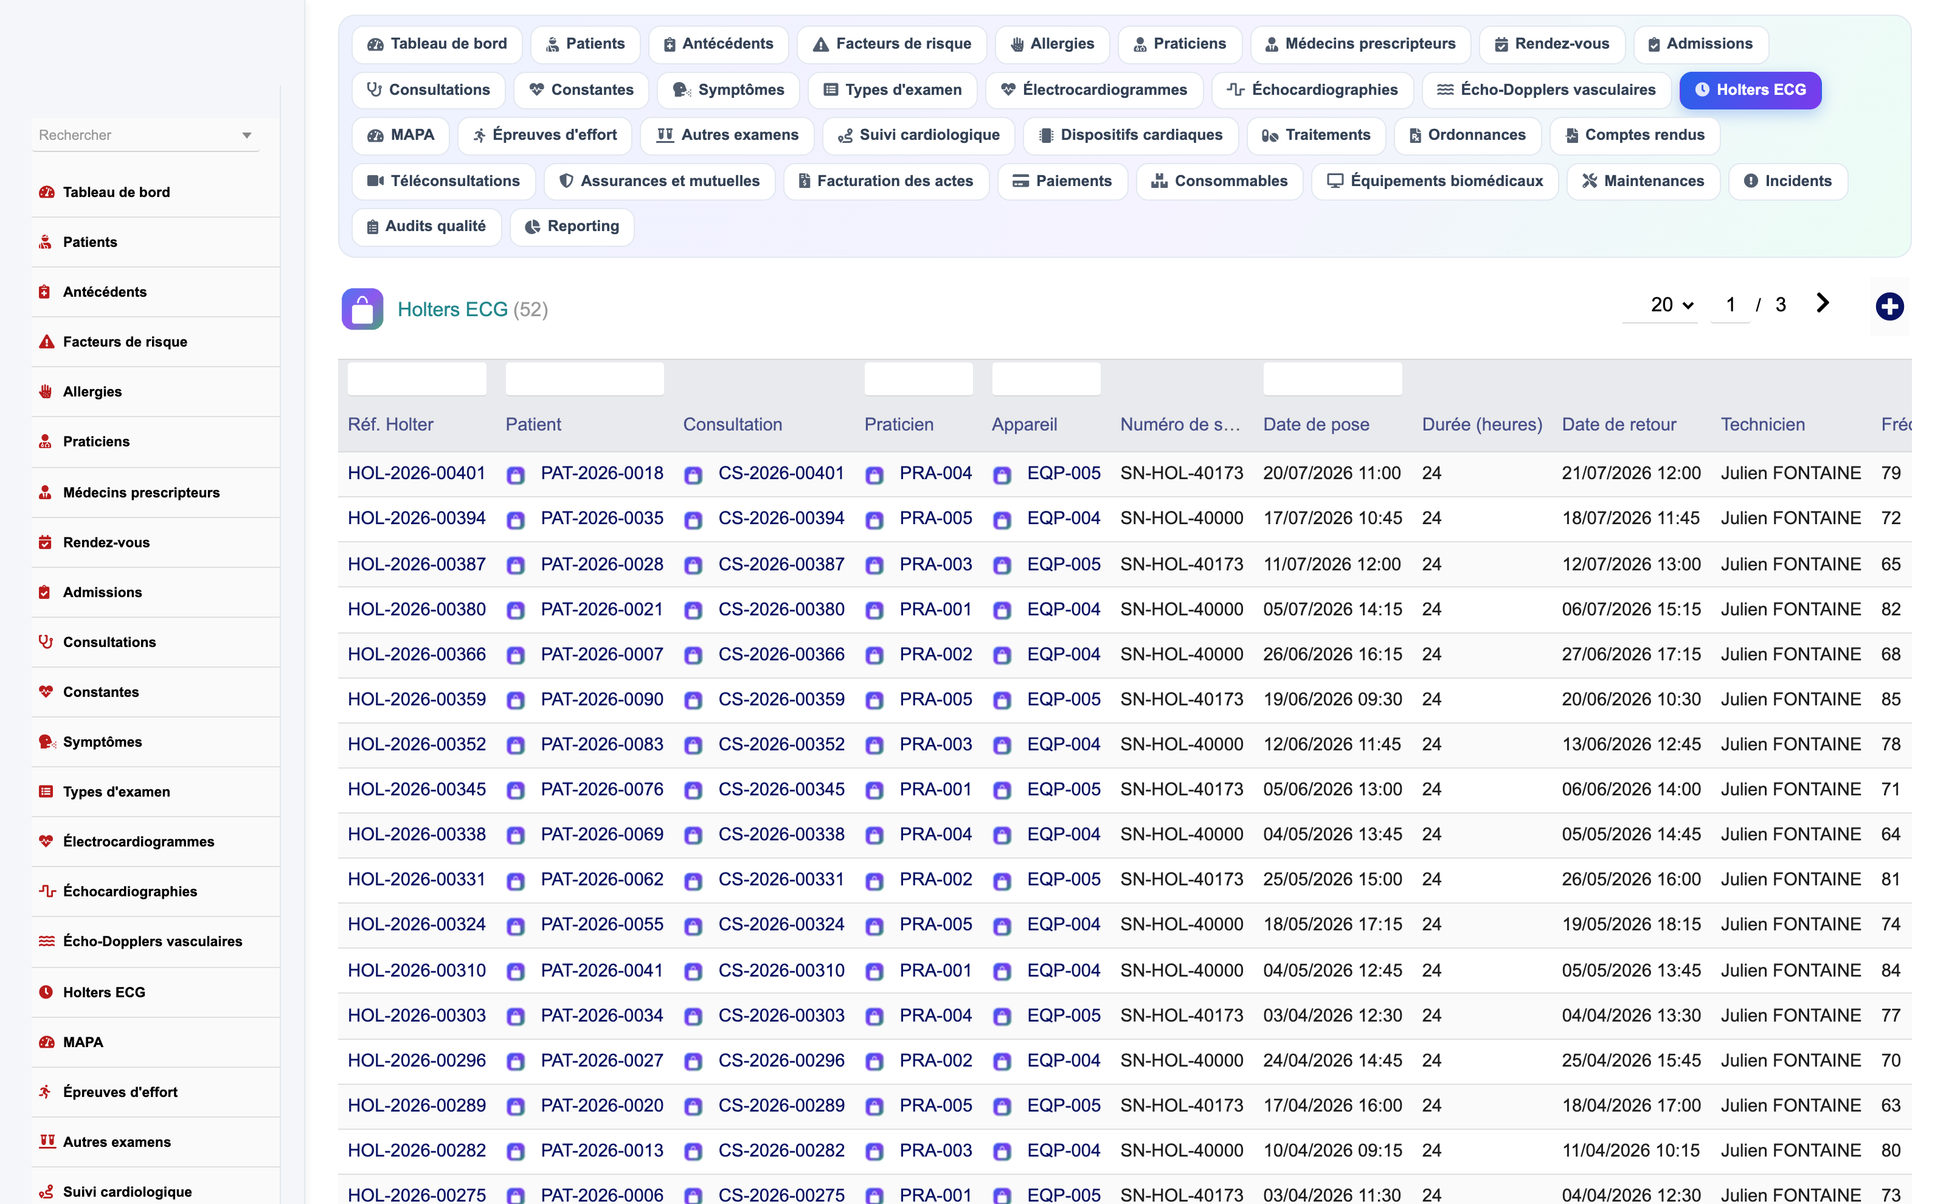Screen dimensions: 1946x1204
Task: Open Suivi cardiologique in sidebar
Action: (127, 1192)
